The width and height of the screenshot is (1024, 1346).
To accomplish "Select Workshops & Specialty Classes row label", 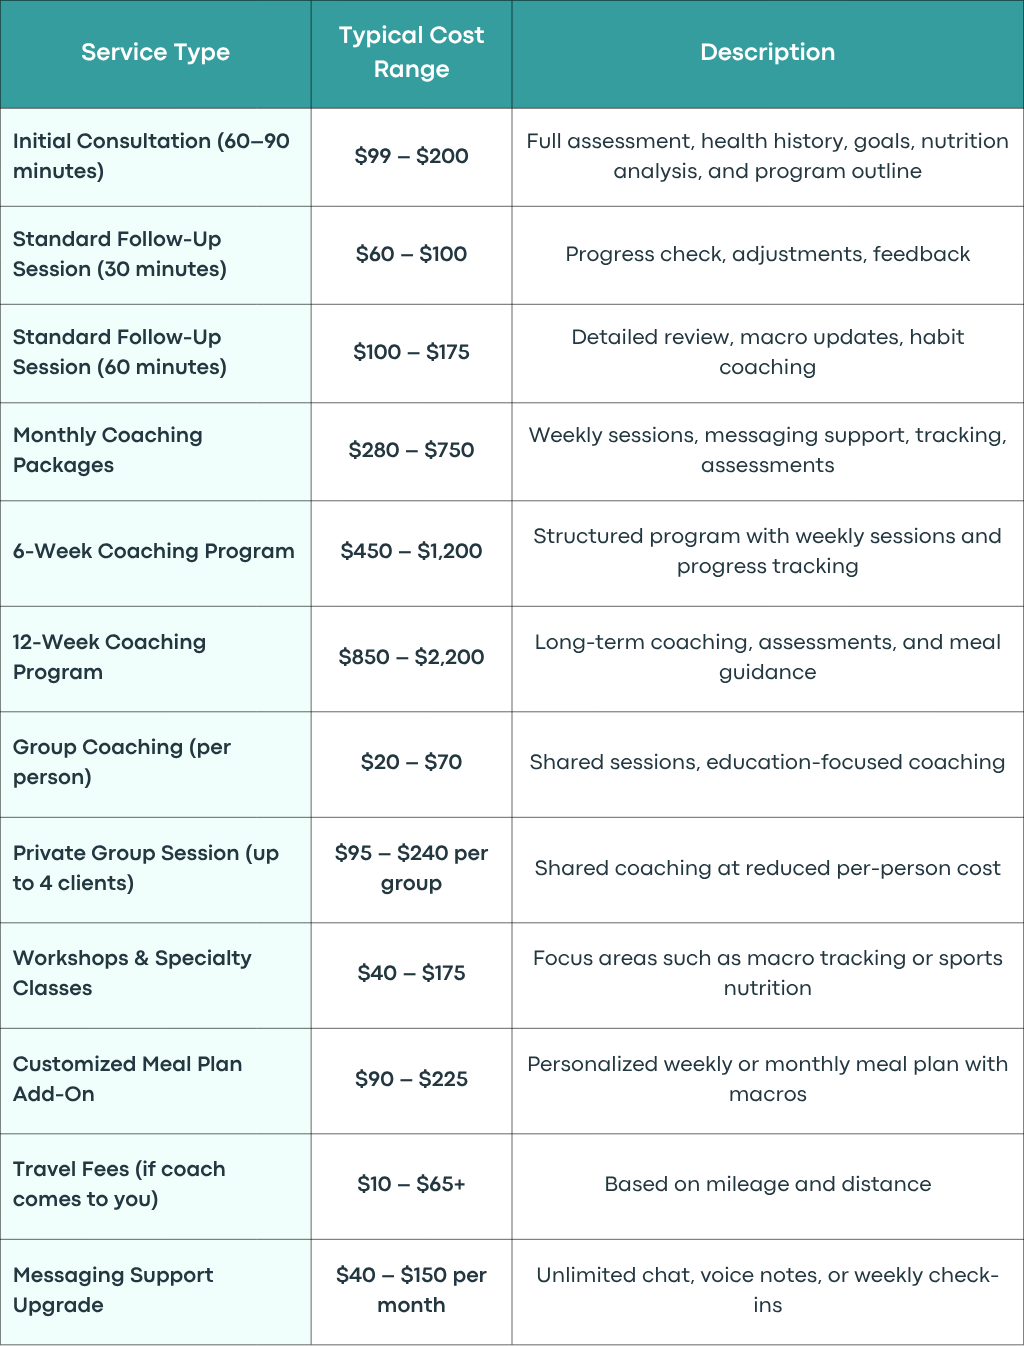I will (x=132, y=973).
